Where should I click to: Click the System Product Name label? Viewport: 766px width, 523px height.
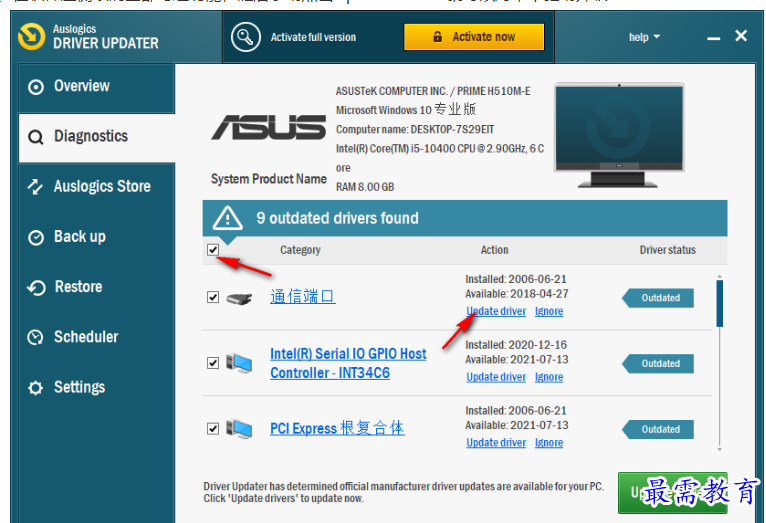(x=269, y=179)
